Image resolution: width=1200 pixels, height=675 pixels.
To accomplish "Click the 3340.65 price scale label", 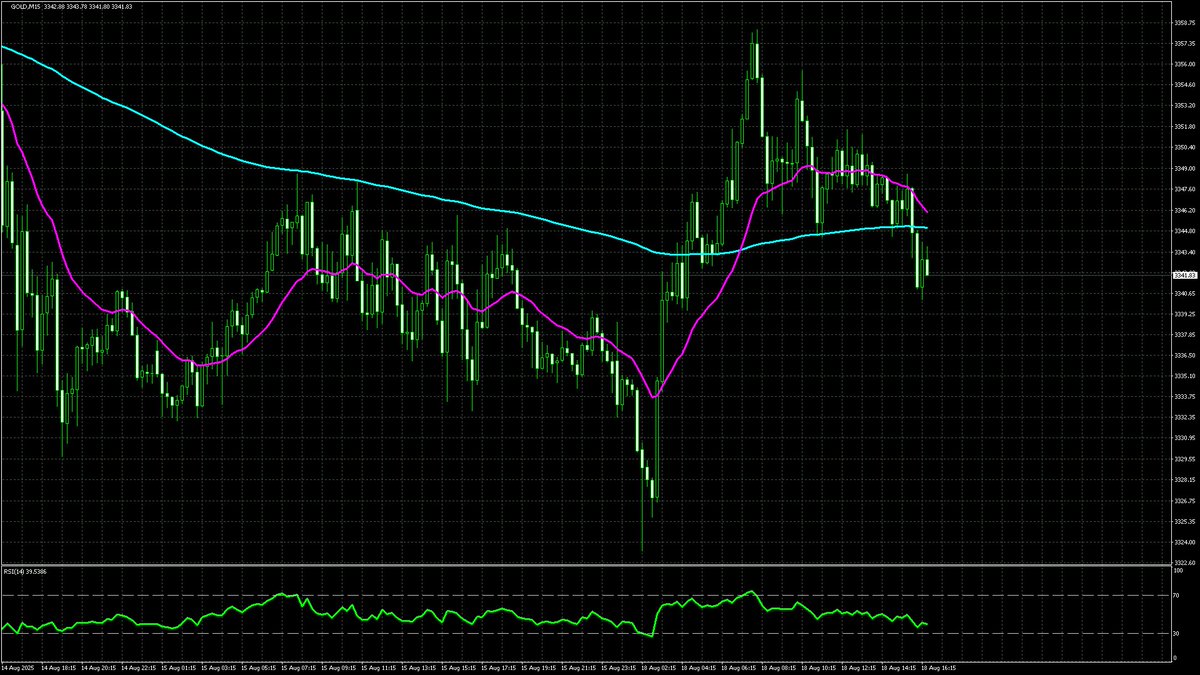I will tap(1183, 293).
